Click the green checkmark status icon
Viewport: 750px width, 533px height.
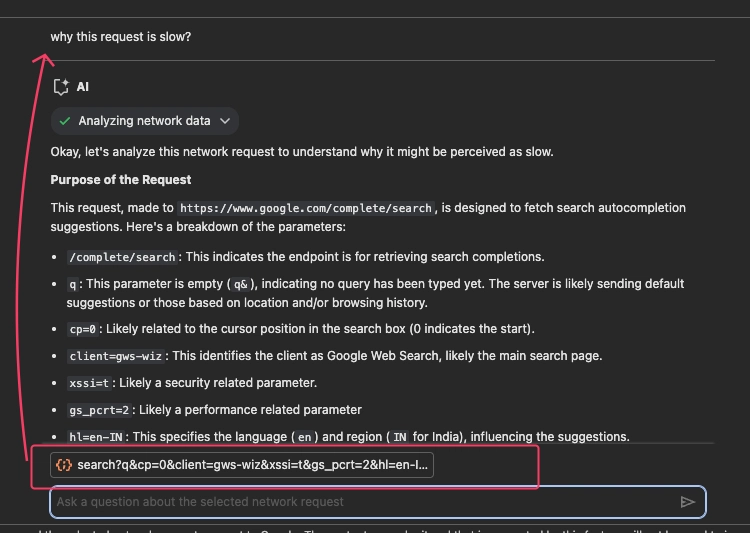point(65,121)
